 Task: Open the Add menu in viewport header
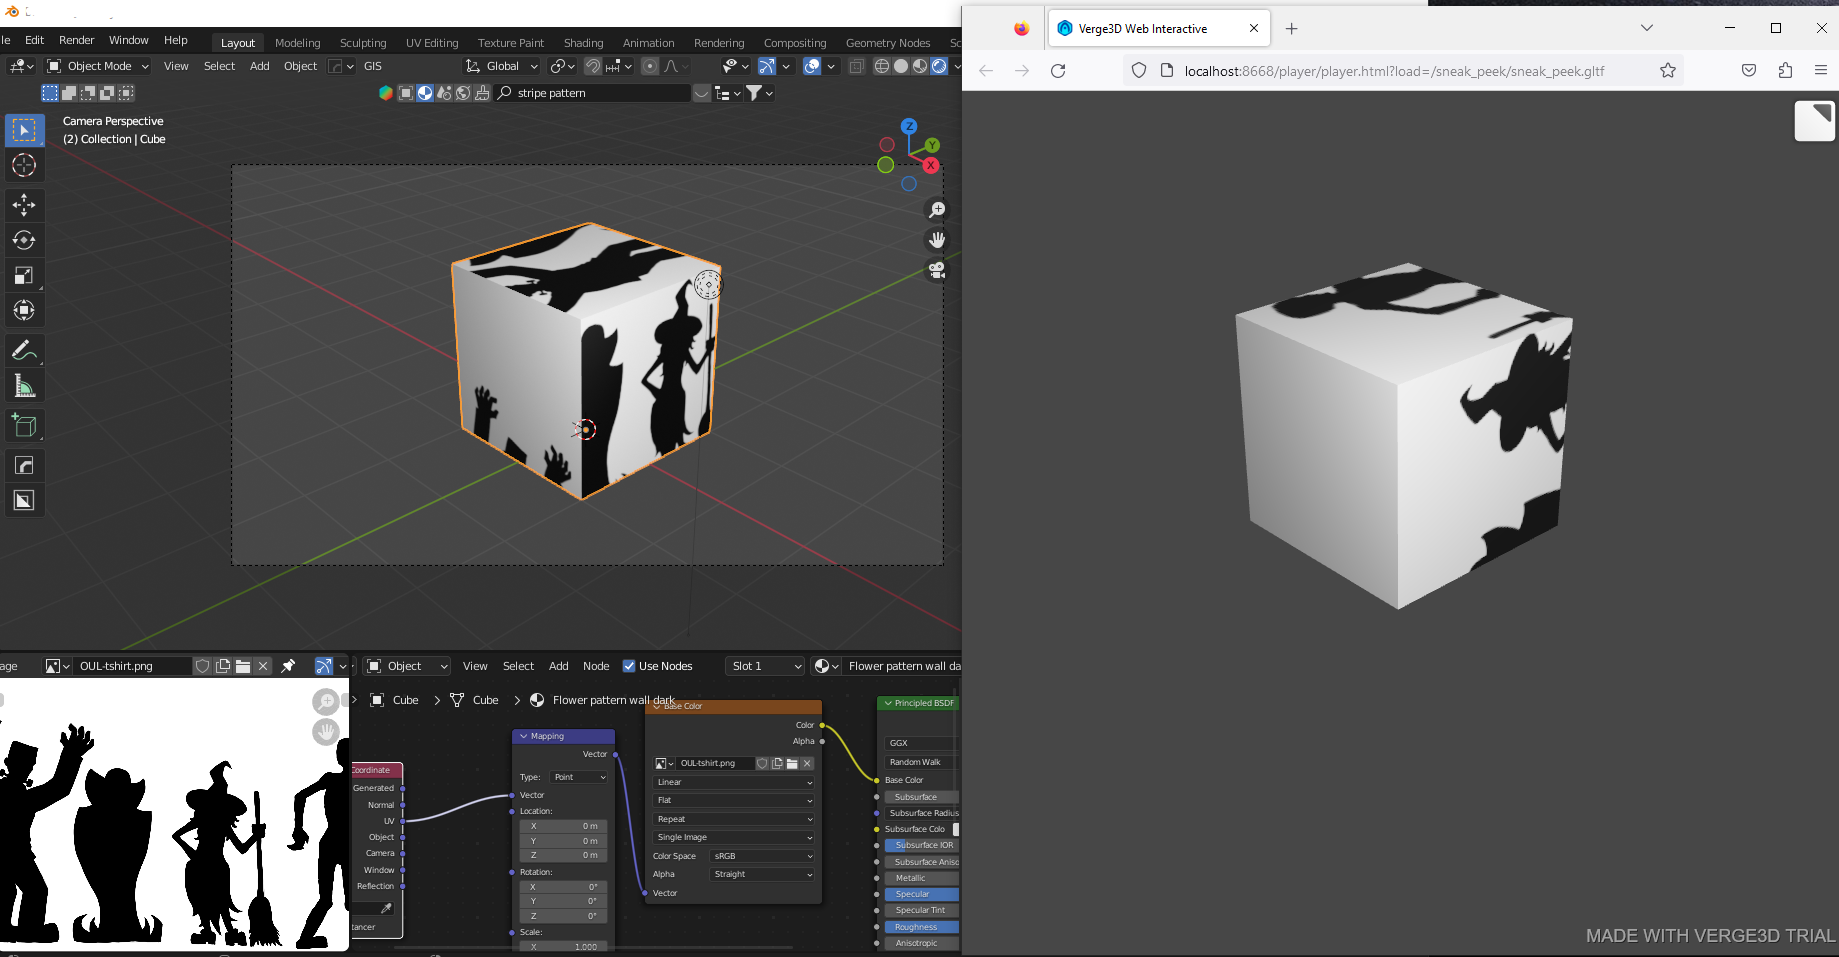259,66
